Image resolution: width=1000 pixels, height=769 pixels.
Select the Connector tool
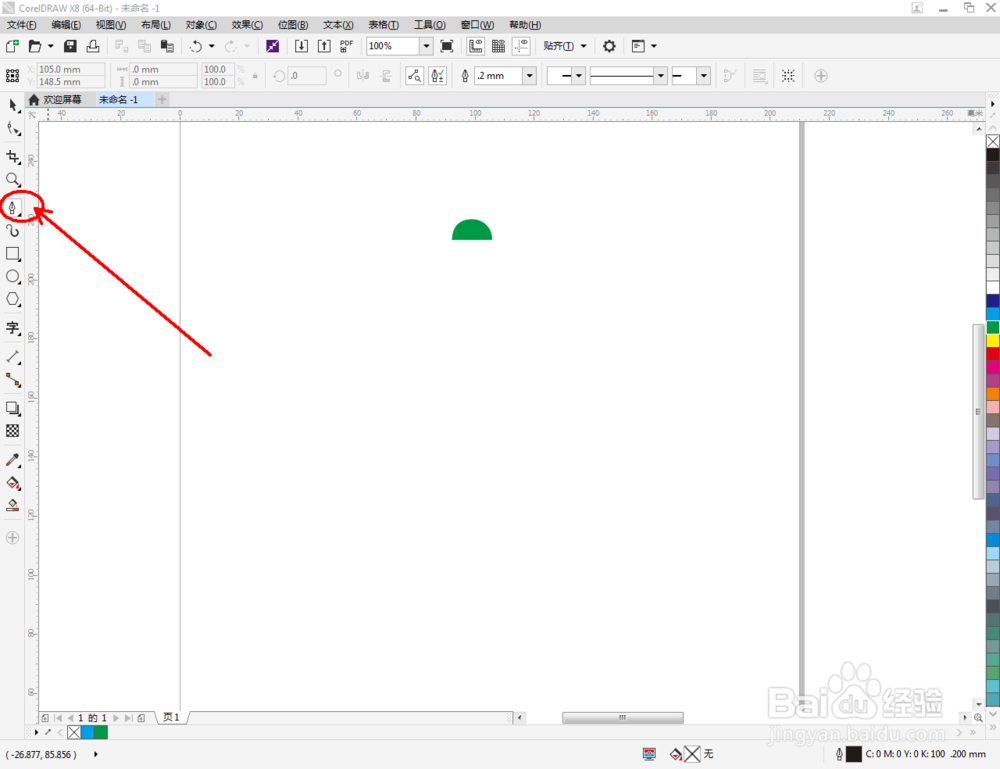pos(13,380)
